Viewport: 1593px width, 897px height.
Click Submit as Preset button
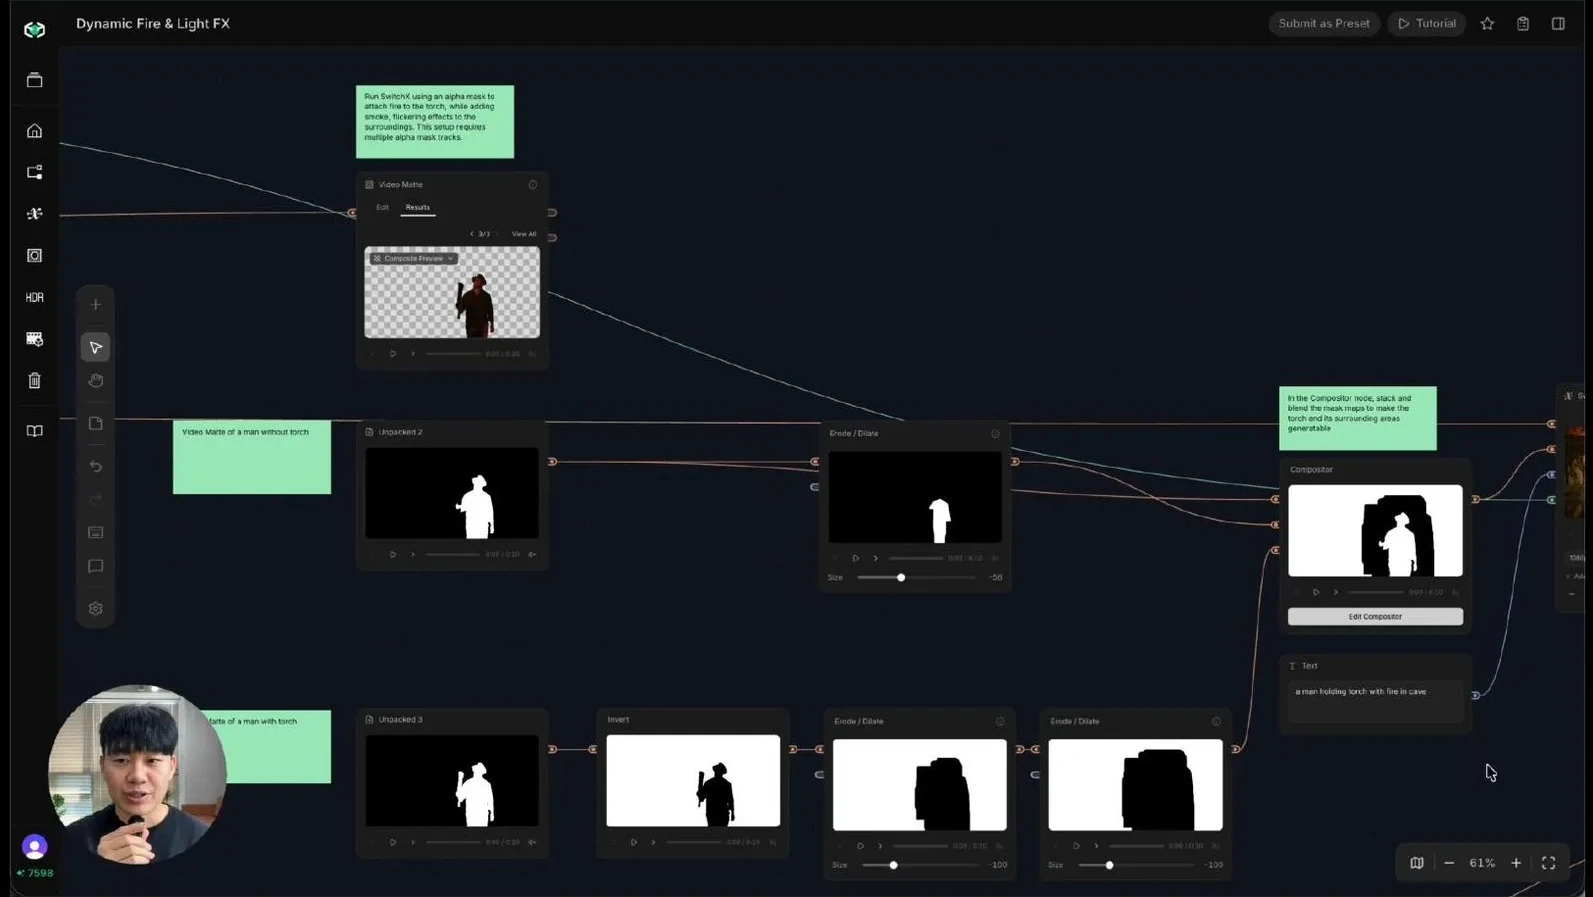1324,24
